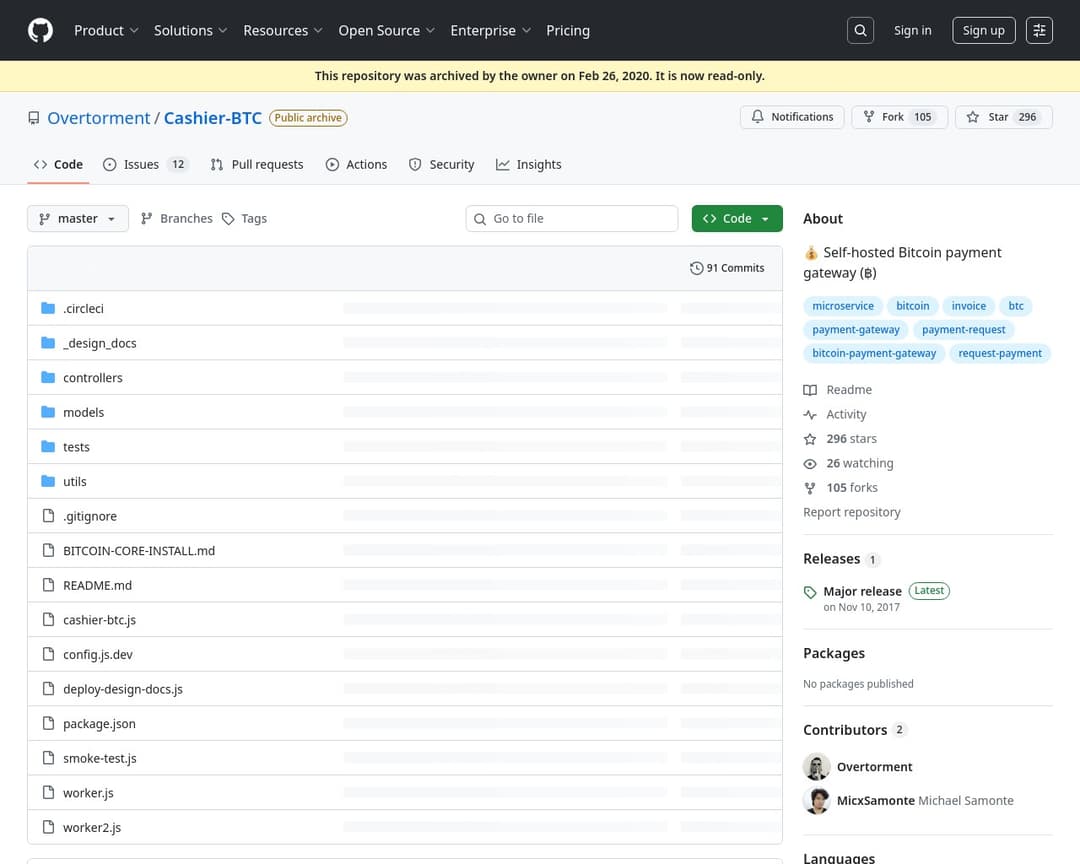Click the pulse icon beside Activity
Screen dimensions: 1080x864
click(810, 415)
